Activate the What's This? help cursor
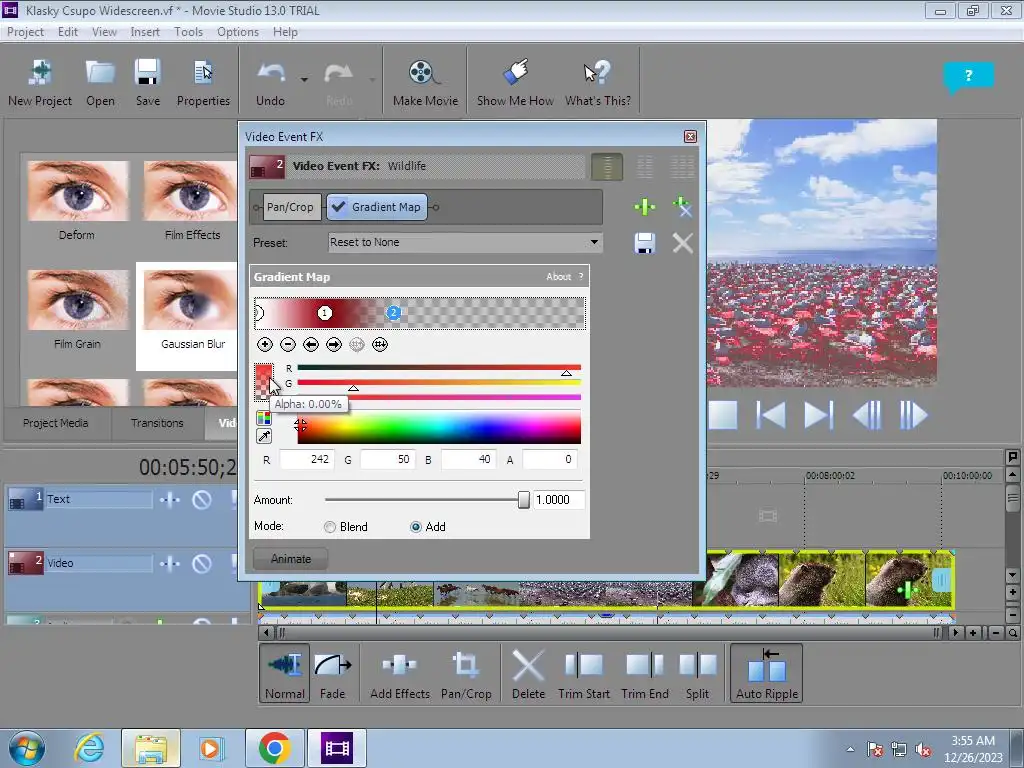The width and height of the screenshot is (1024, 768). pos(598,82)
